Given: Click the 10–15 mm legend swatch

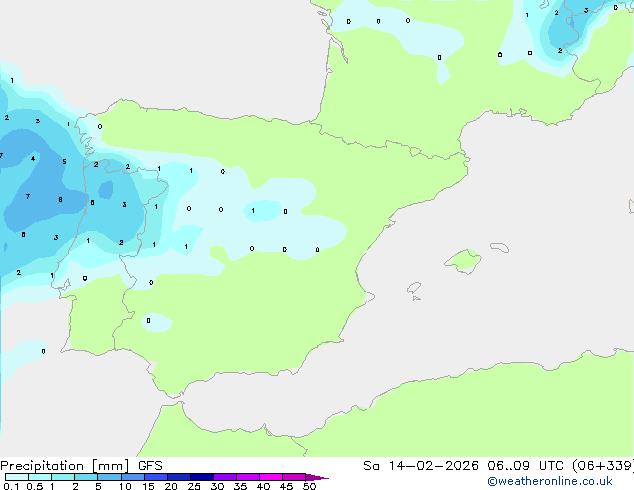Looking at the screenshot, I should pos(132,477).
